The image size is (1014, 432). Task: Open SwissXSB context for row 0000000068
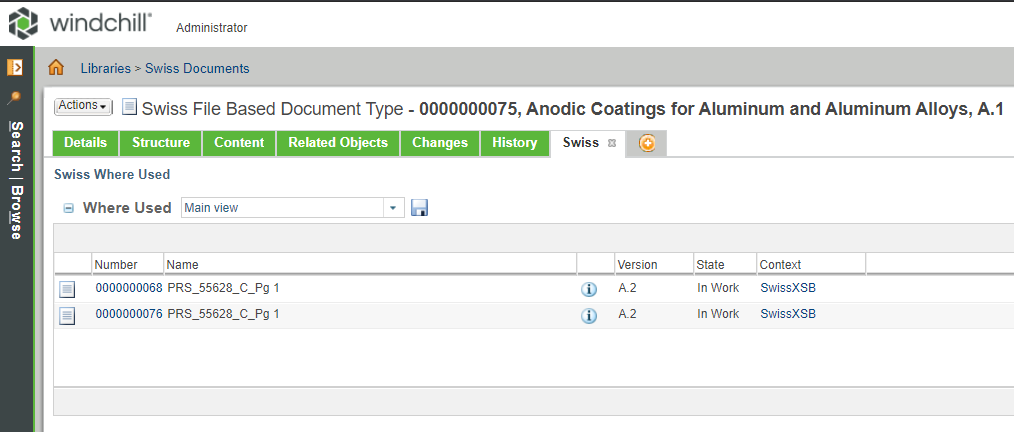[x=788, y=288]
